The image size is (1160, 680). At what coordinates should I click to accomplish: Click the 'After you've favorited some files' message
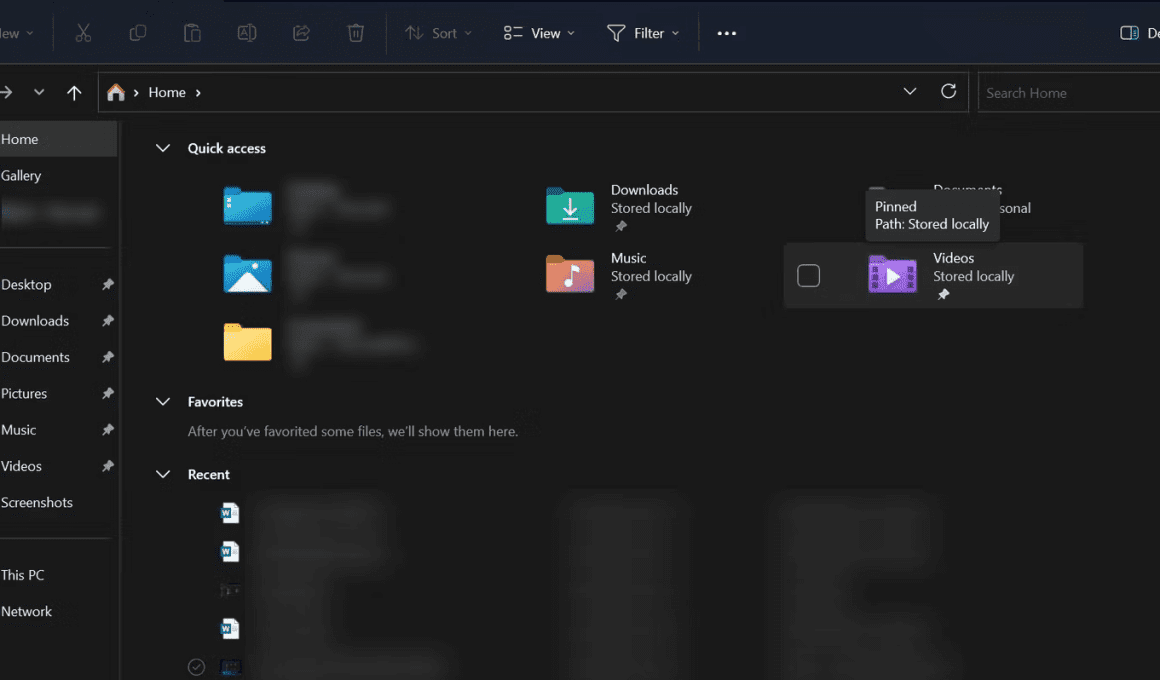click(353, 431)
